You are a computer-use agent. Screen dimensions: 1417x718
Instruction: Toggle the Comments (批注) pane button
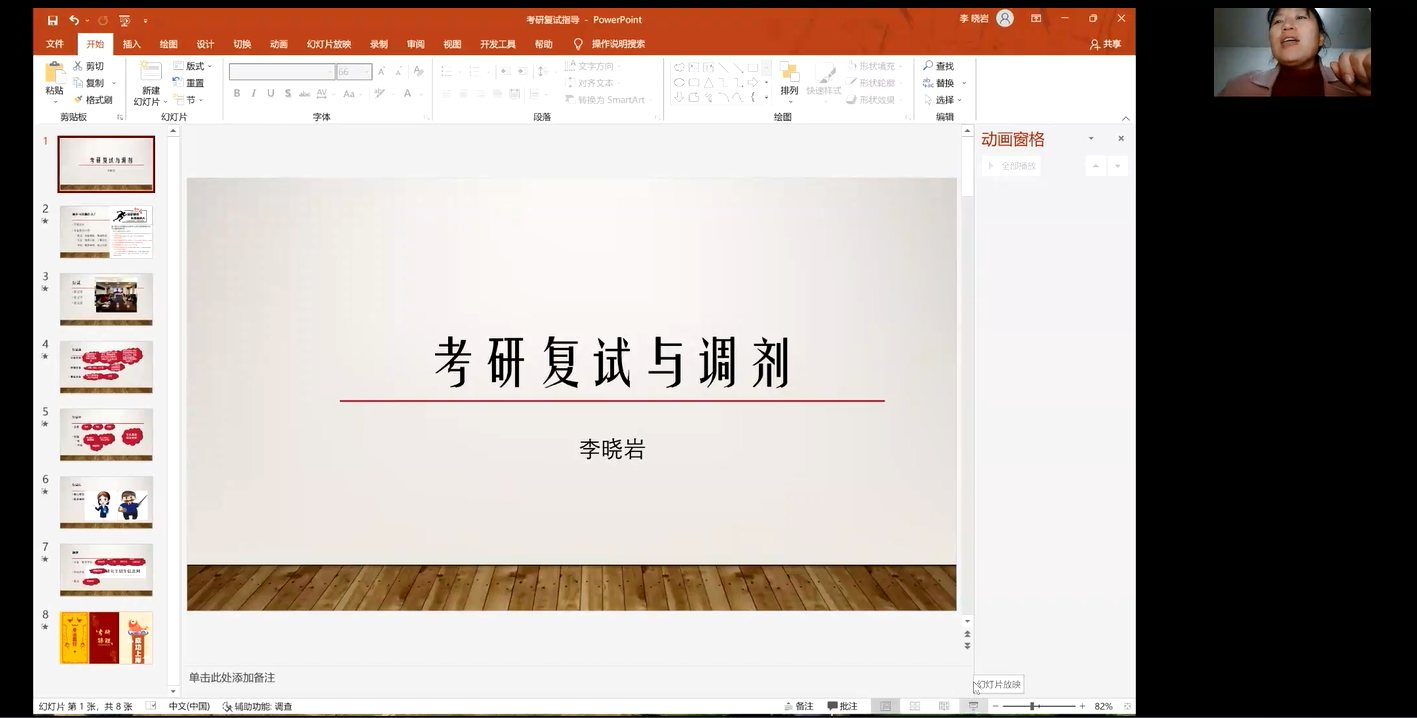[842, 706]
